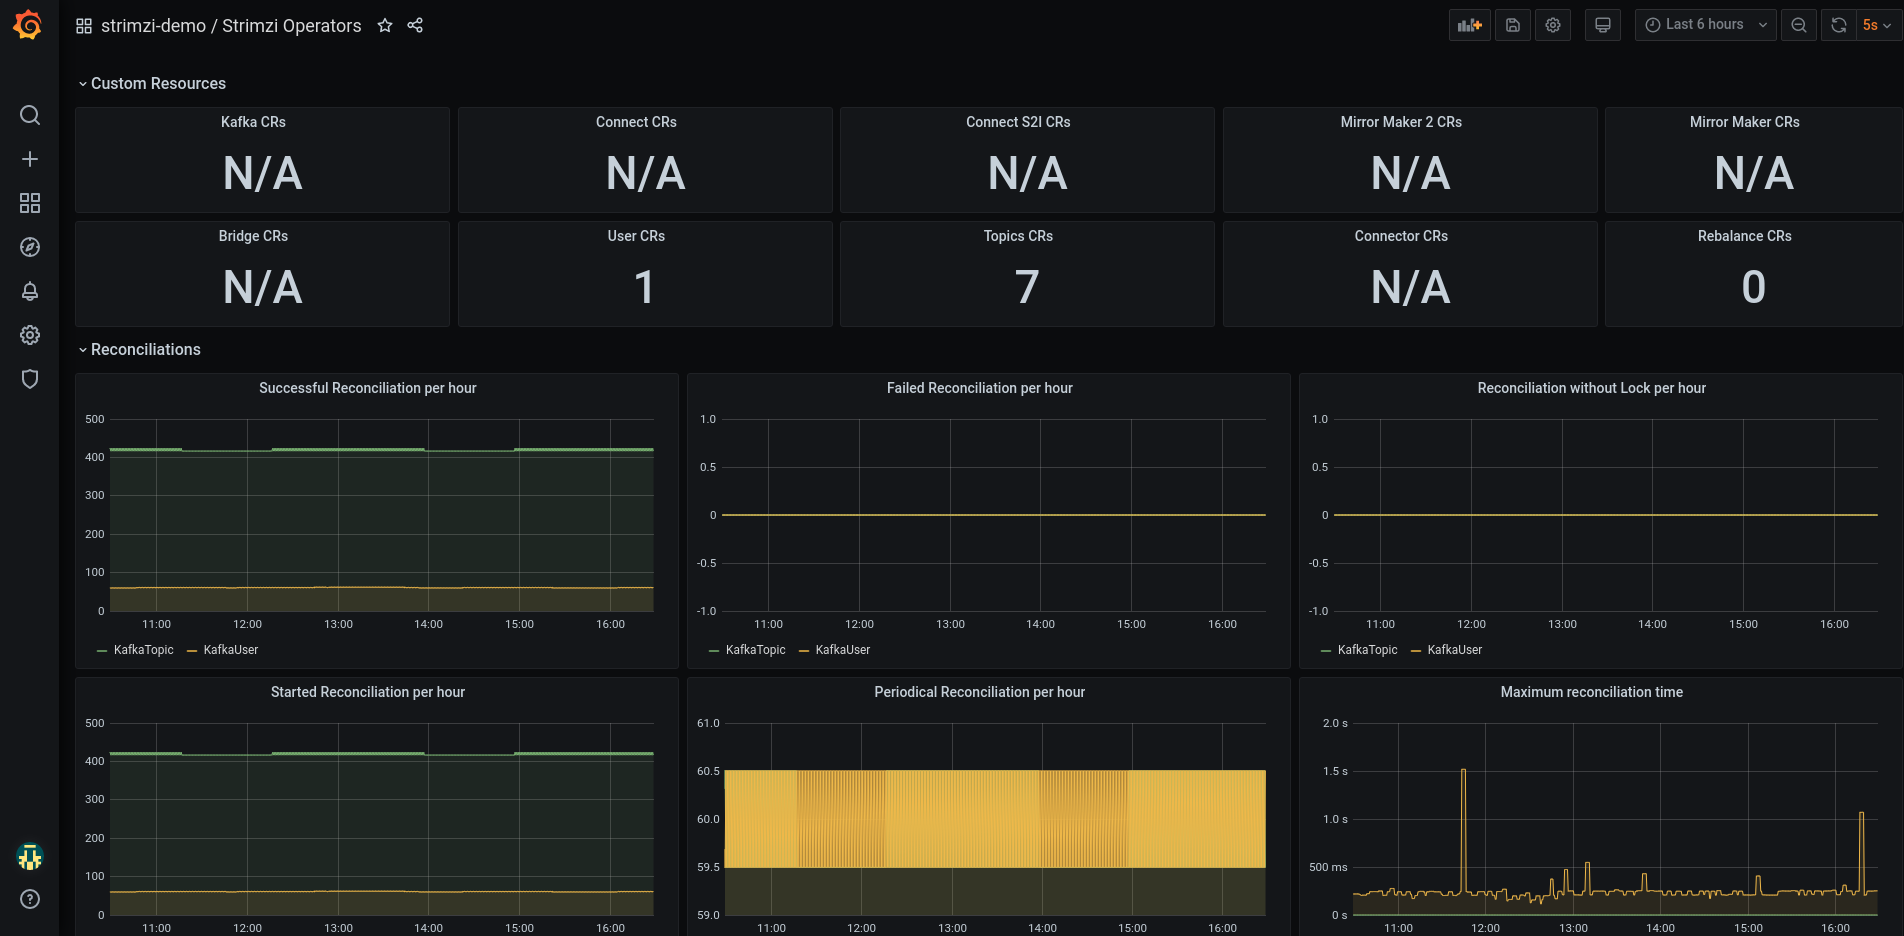This screenshot has width=1904, height=936.
Task: Open the Configuration gear in sidebar
Action: pos(30,335)
